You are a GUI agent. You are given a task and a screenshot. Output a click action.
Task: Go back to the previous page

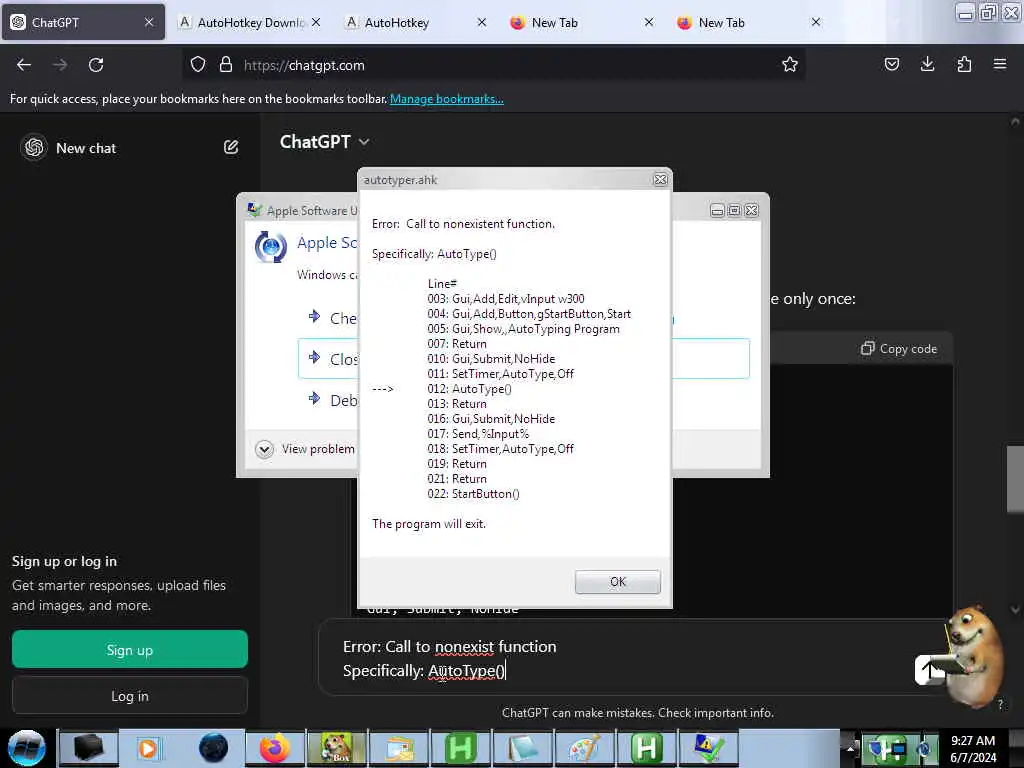(x=24, y=65)
